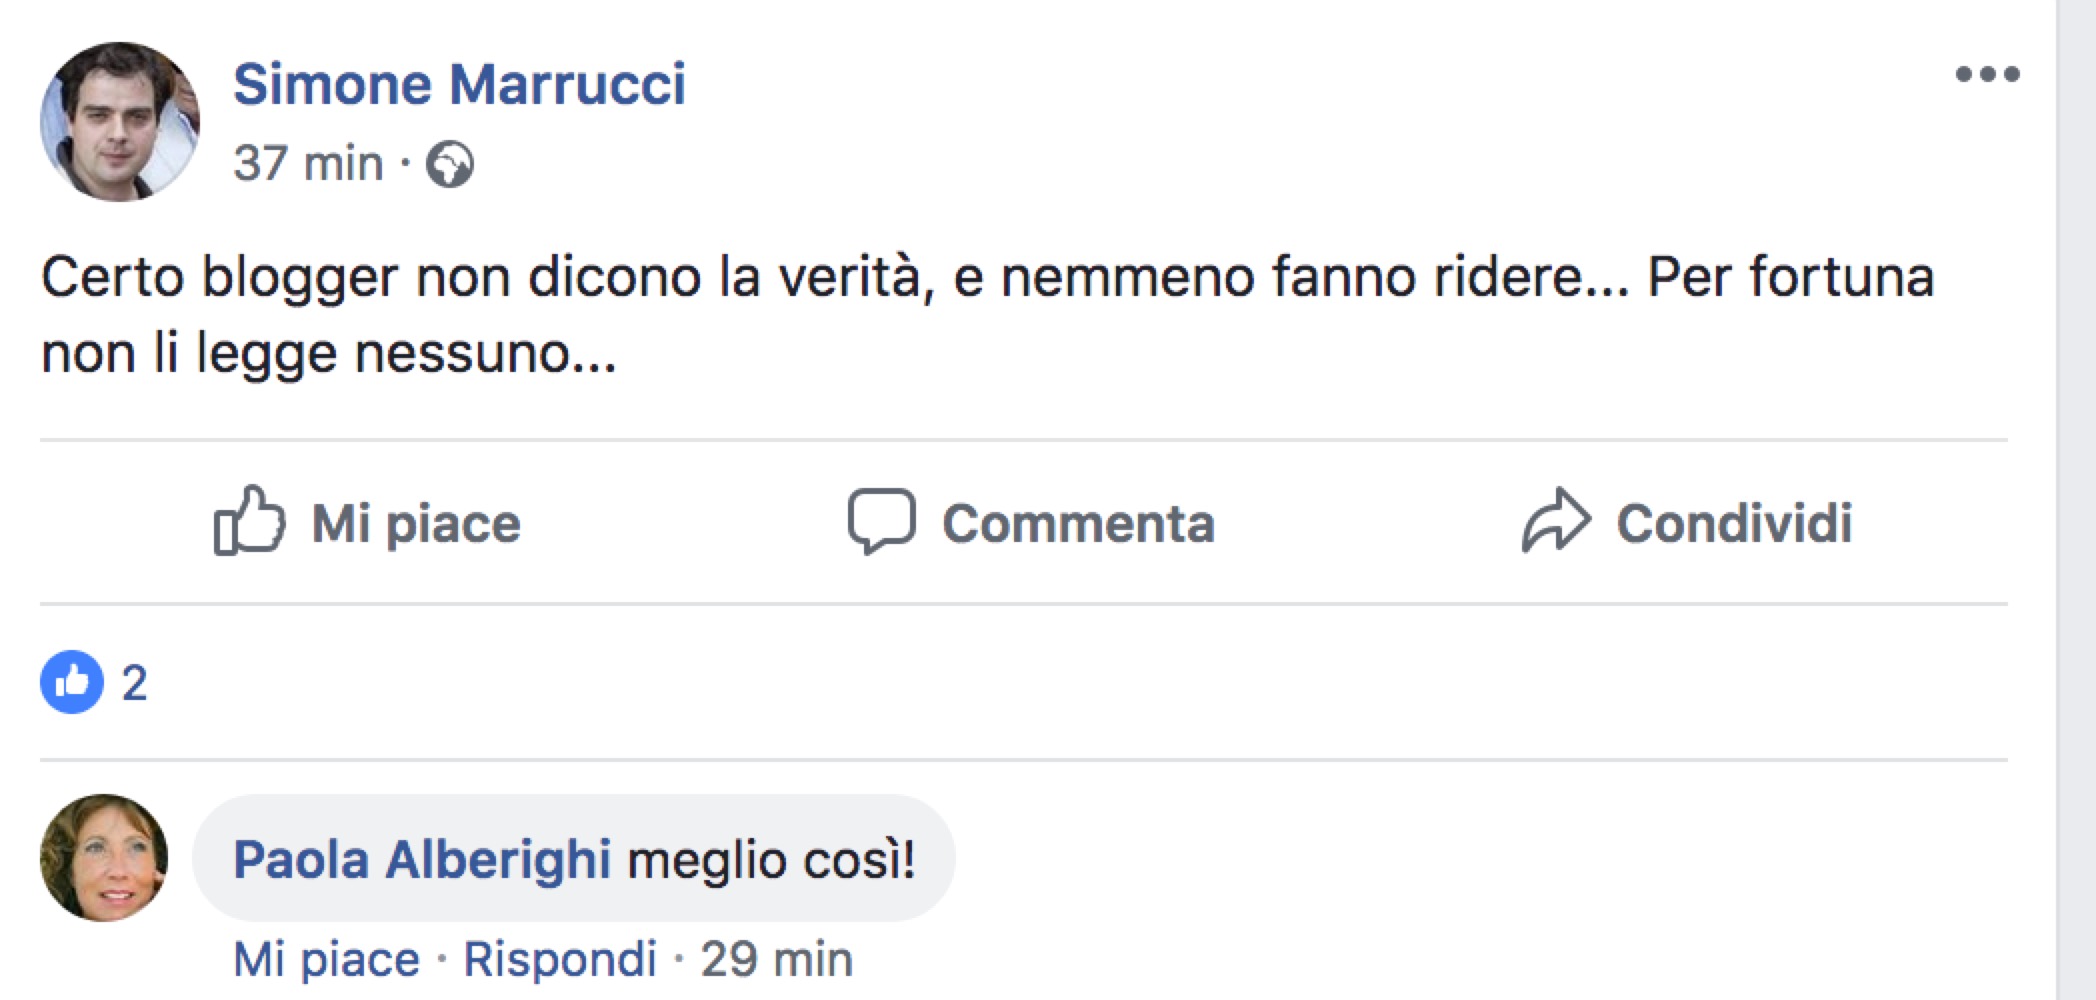
Task: Click the 'Mi piace' label on the post
Action: click(416, 523)
